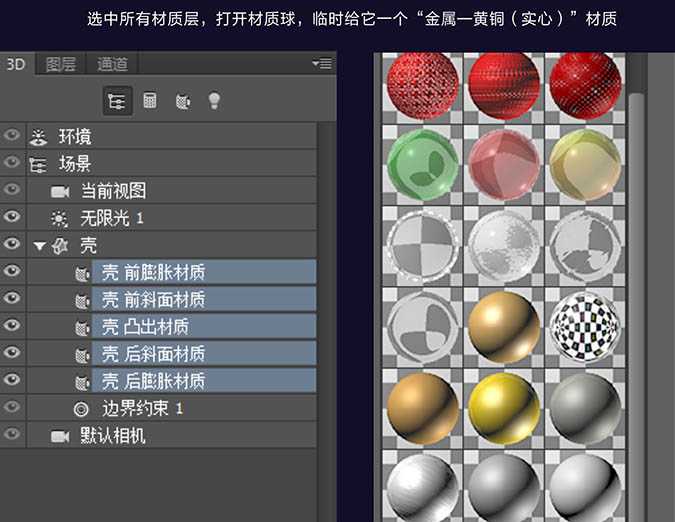The width and height of the screenshot is (675, 522).
Task: Select the 场景 row
Action: [172, 164]
